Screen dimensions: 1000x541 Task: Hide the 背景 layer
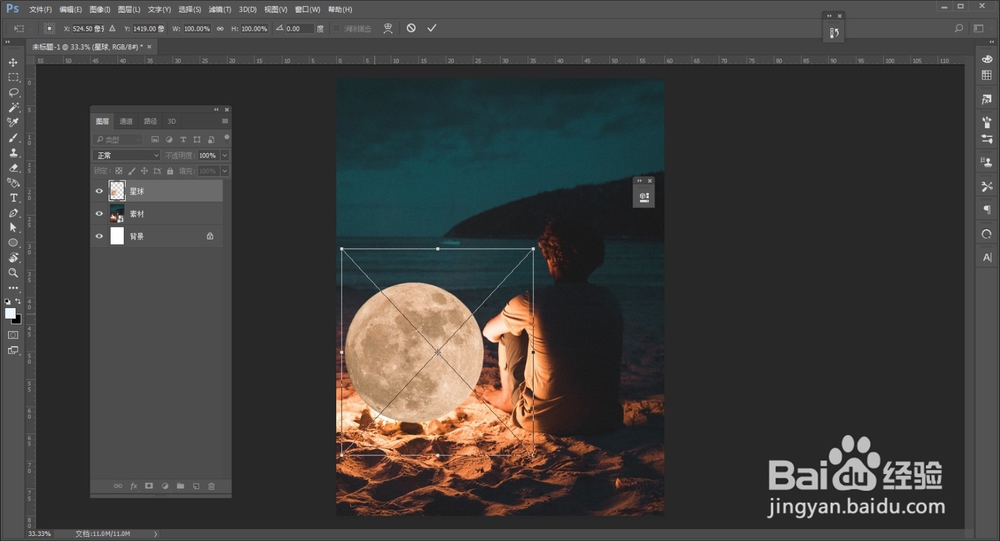pyautogui.click(x=99, y=236)
